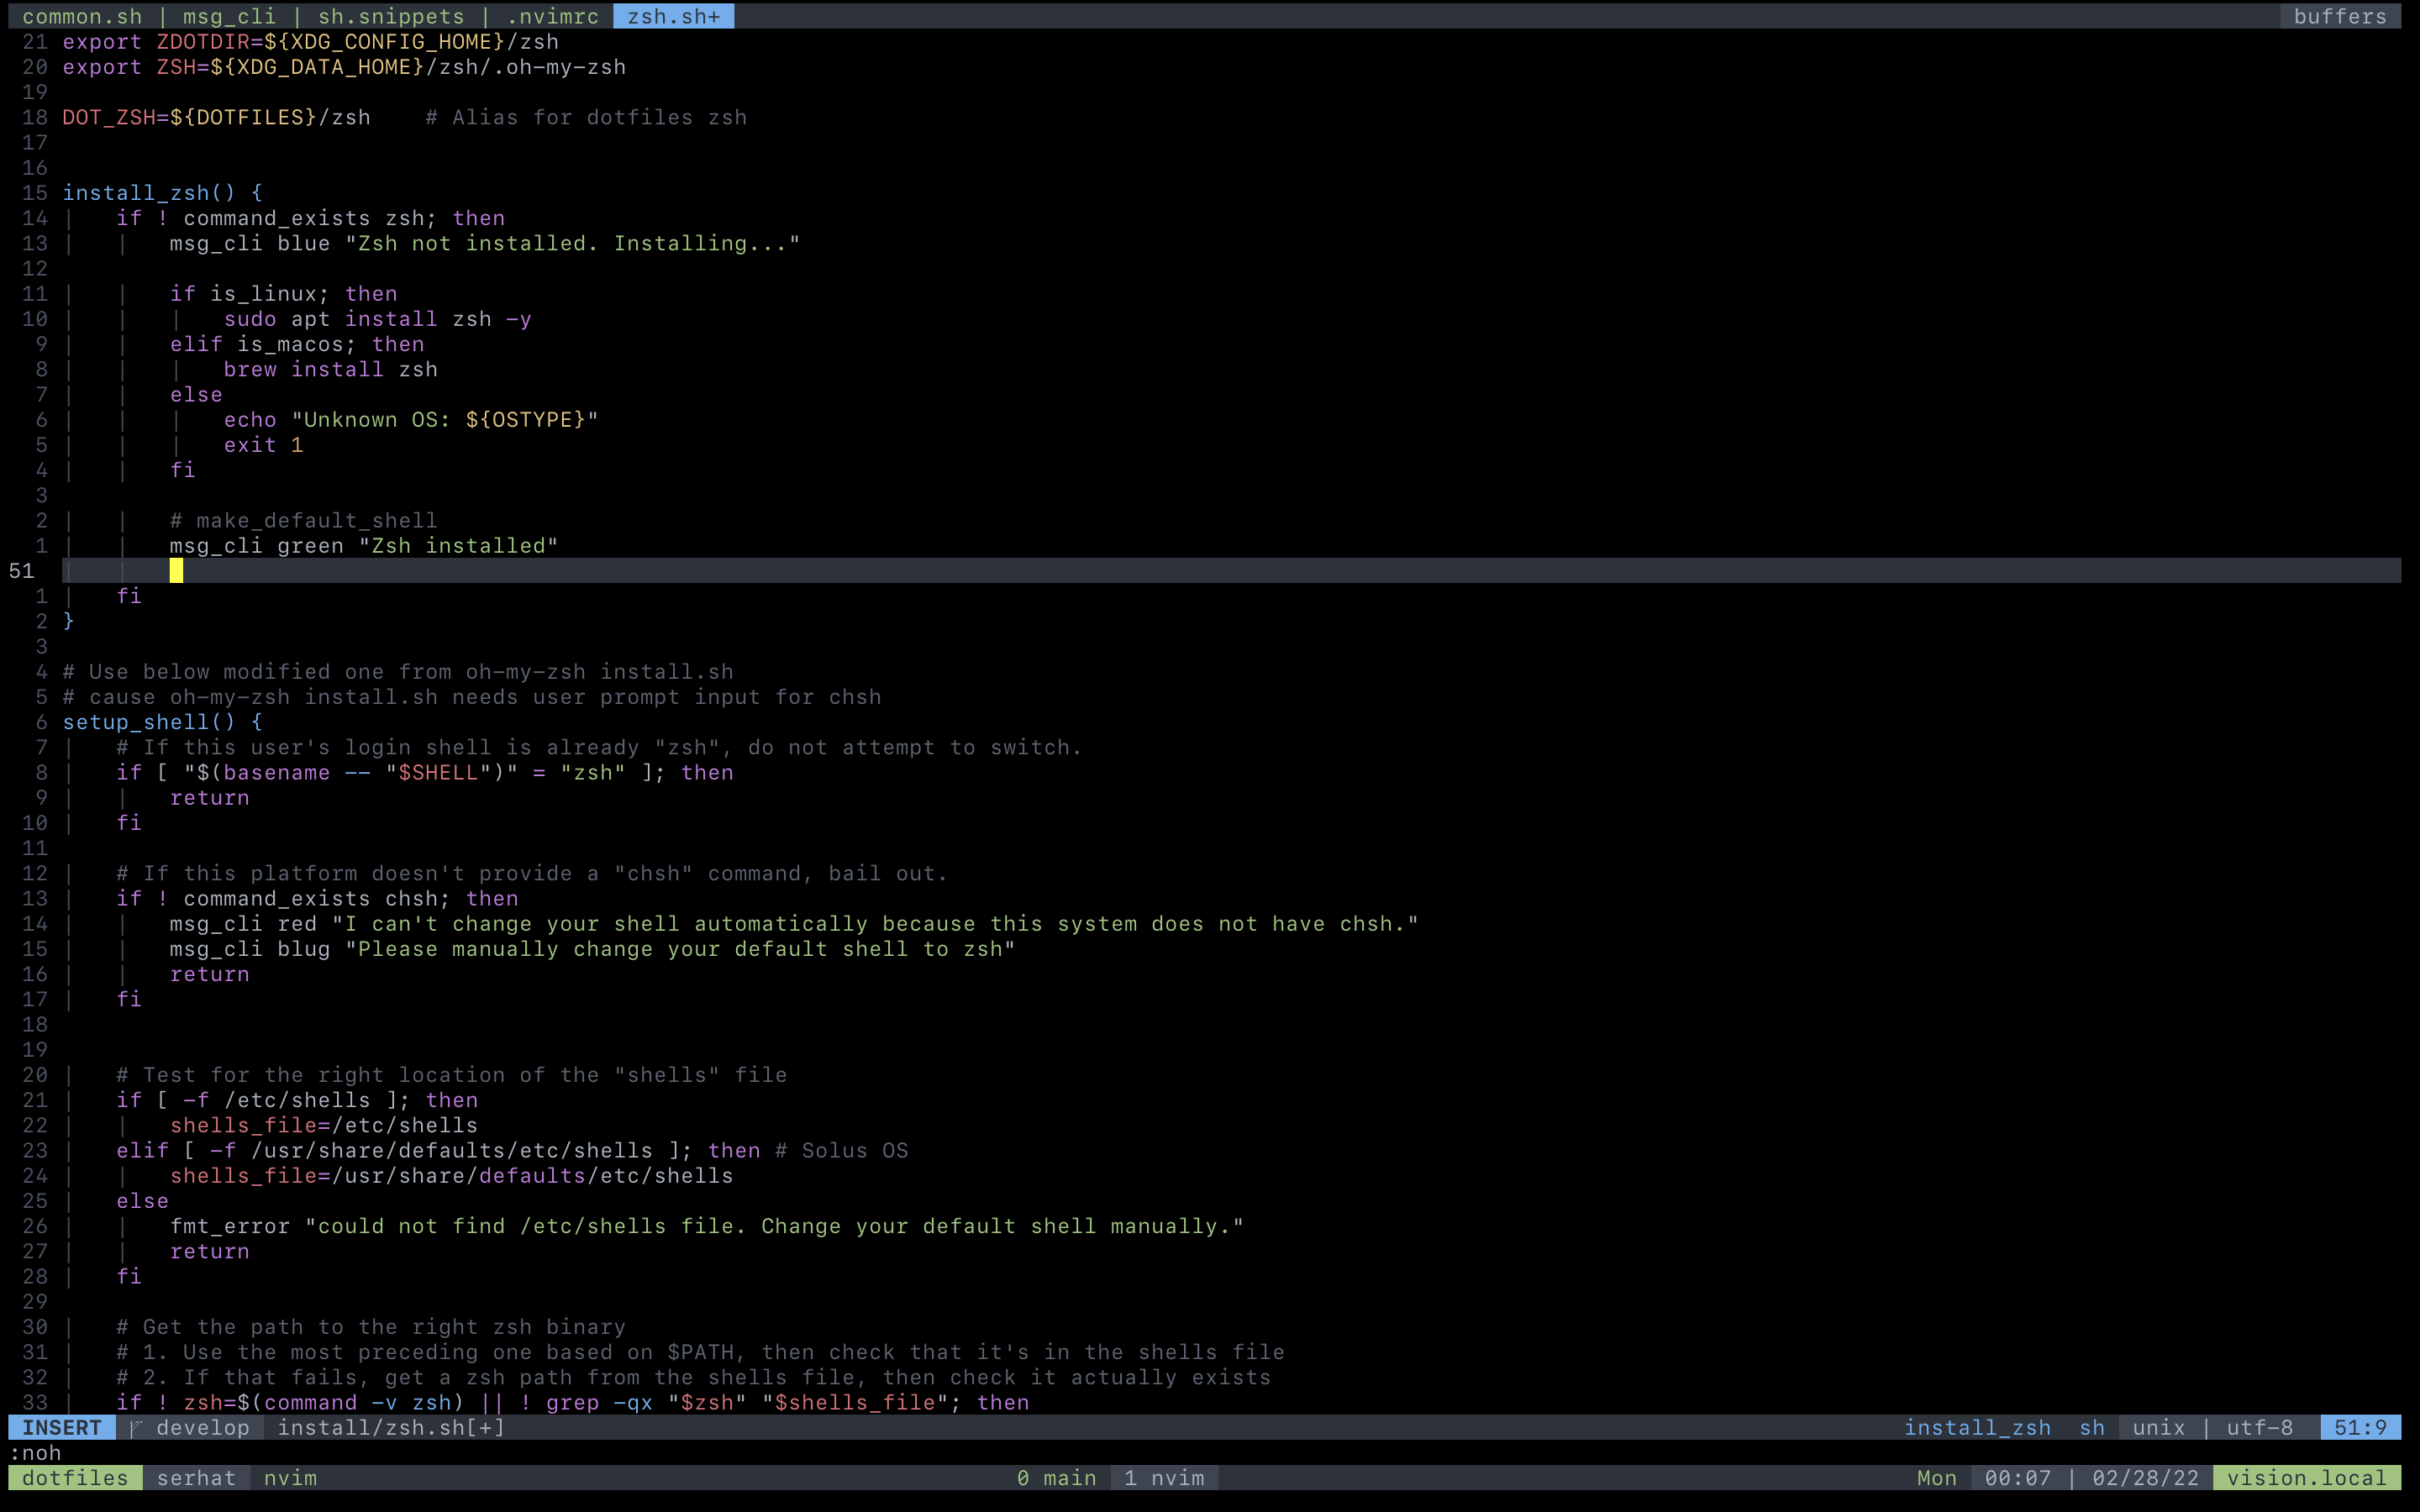Click the msg_cli green "Zsh installed" line
The width and height of the screenshot is (2420, 1512).
coord(363,546)
